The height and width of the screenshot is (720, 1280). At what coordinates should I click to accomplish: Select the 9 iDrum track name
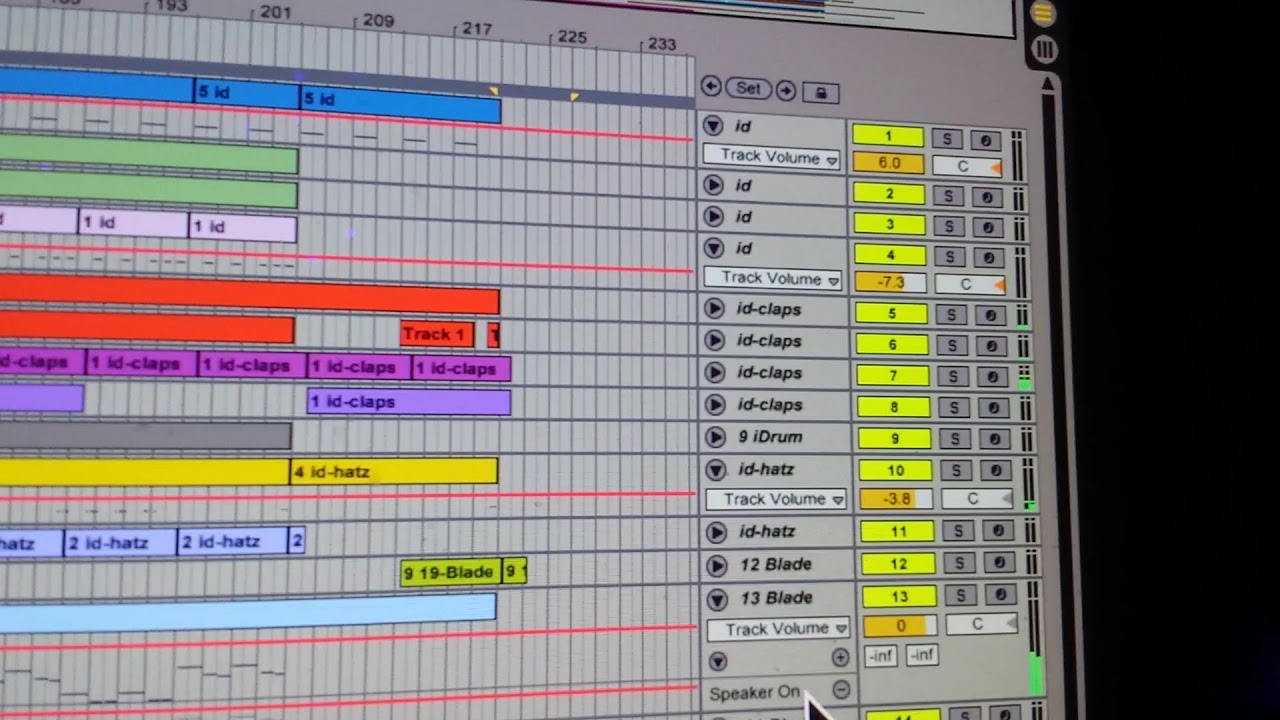click(770, 437)
